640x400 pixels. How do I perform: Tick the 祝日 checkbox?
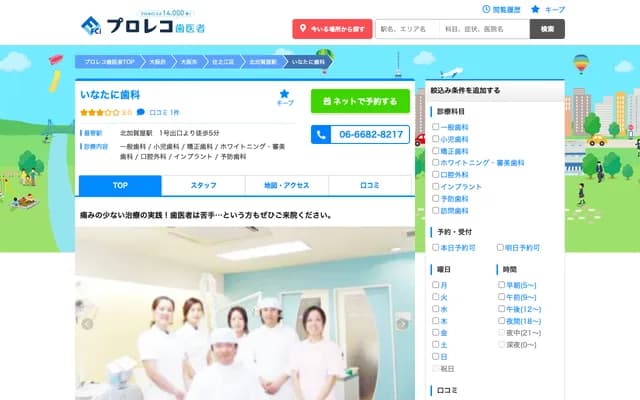436,369
